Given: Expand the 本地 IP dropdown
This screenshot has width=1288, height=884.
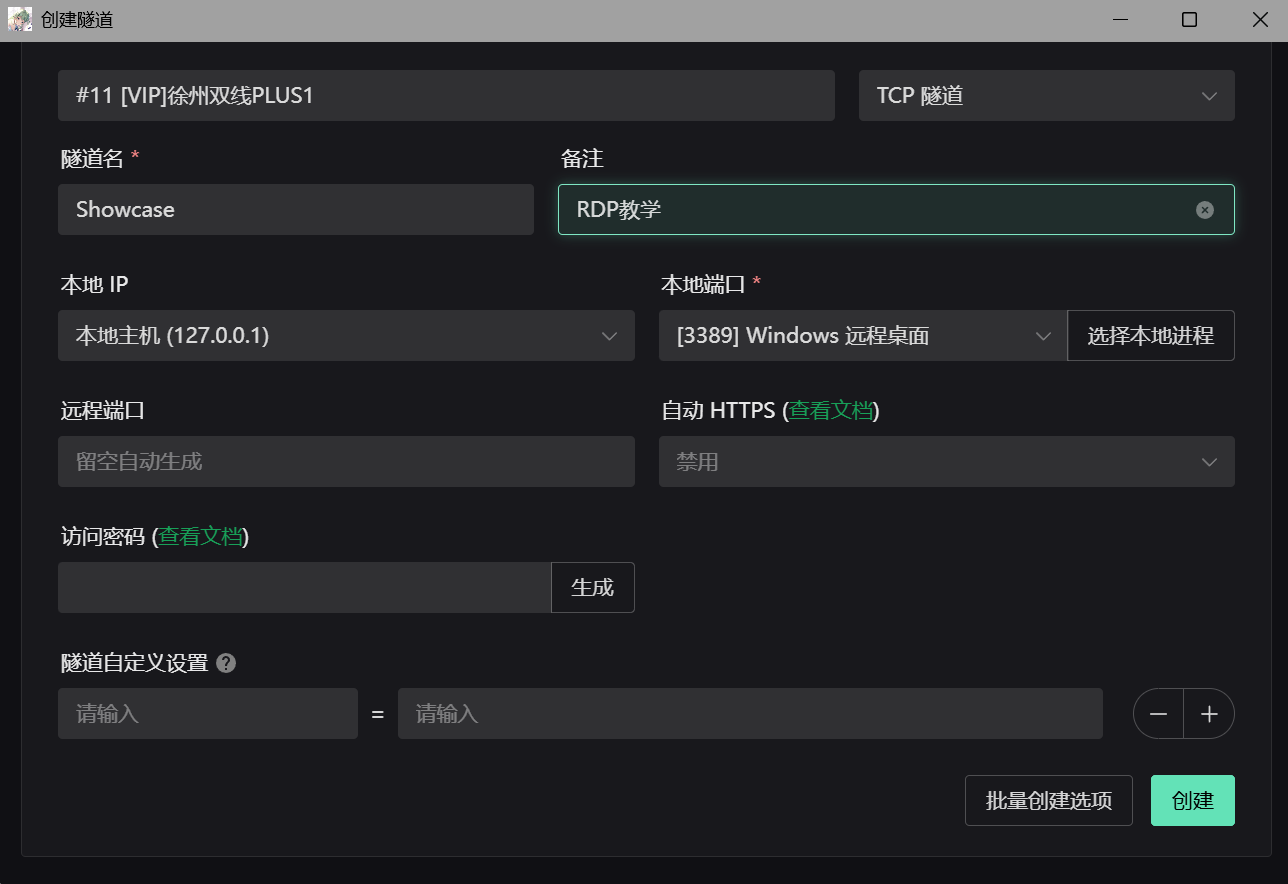Looking at the screenshot, I should point(346,336).
